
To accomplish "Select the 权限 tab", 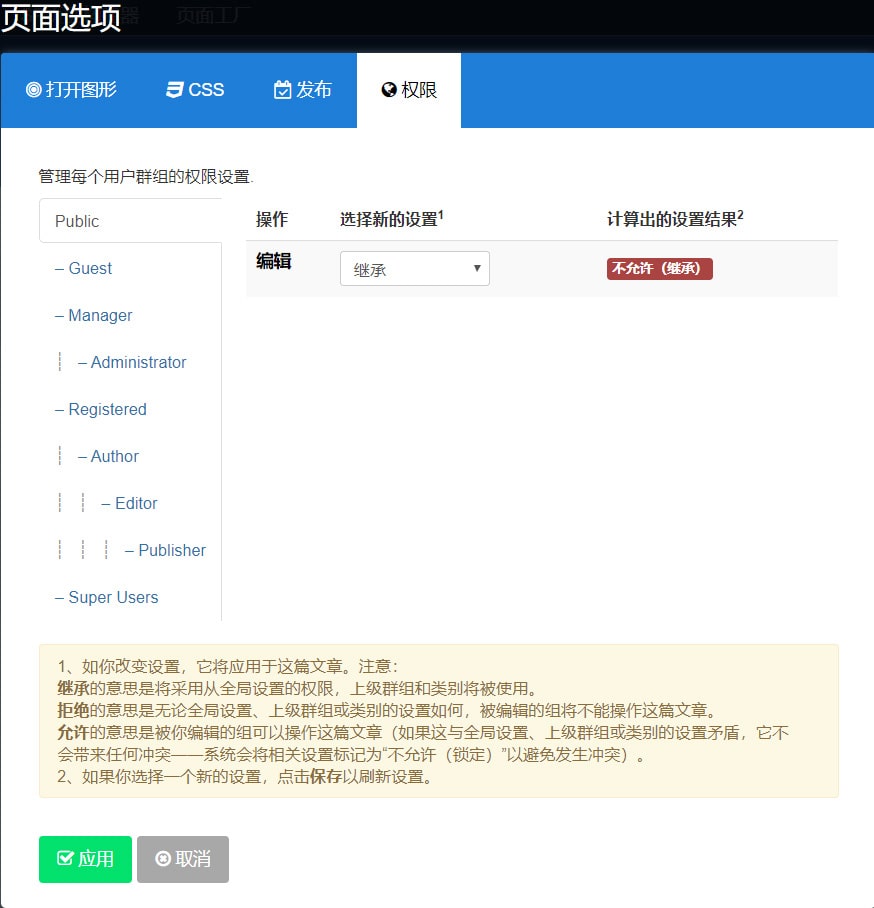I will point(409,90).
